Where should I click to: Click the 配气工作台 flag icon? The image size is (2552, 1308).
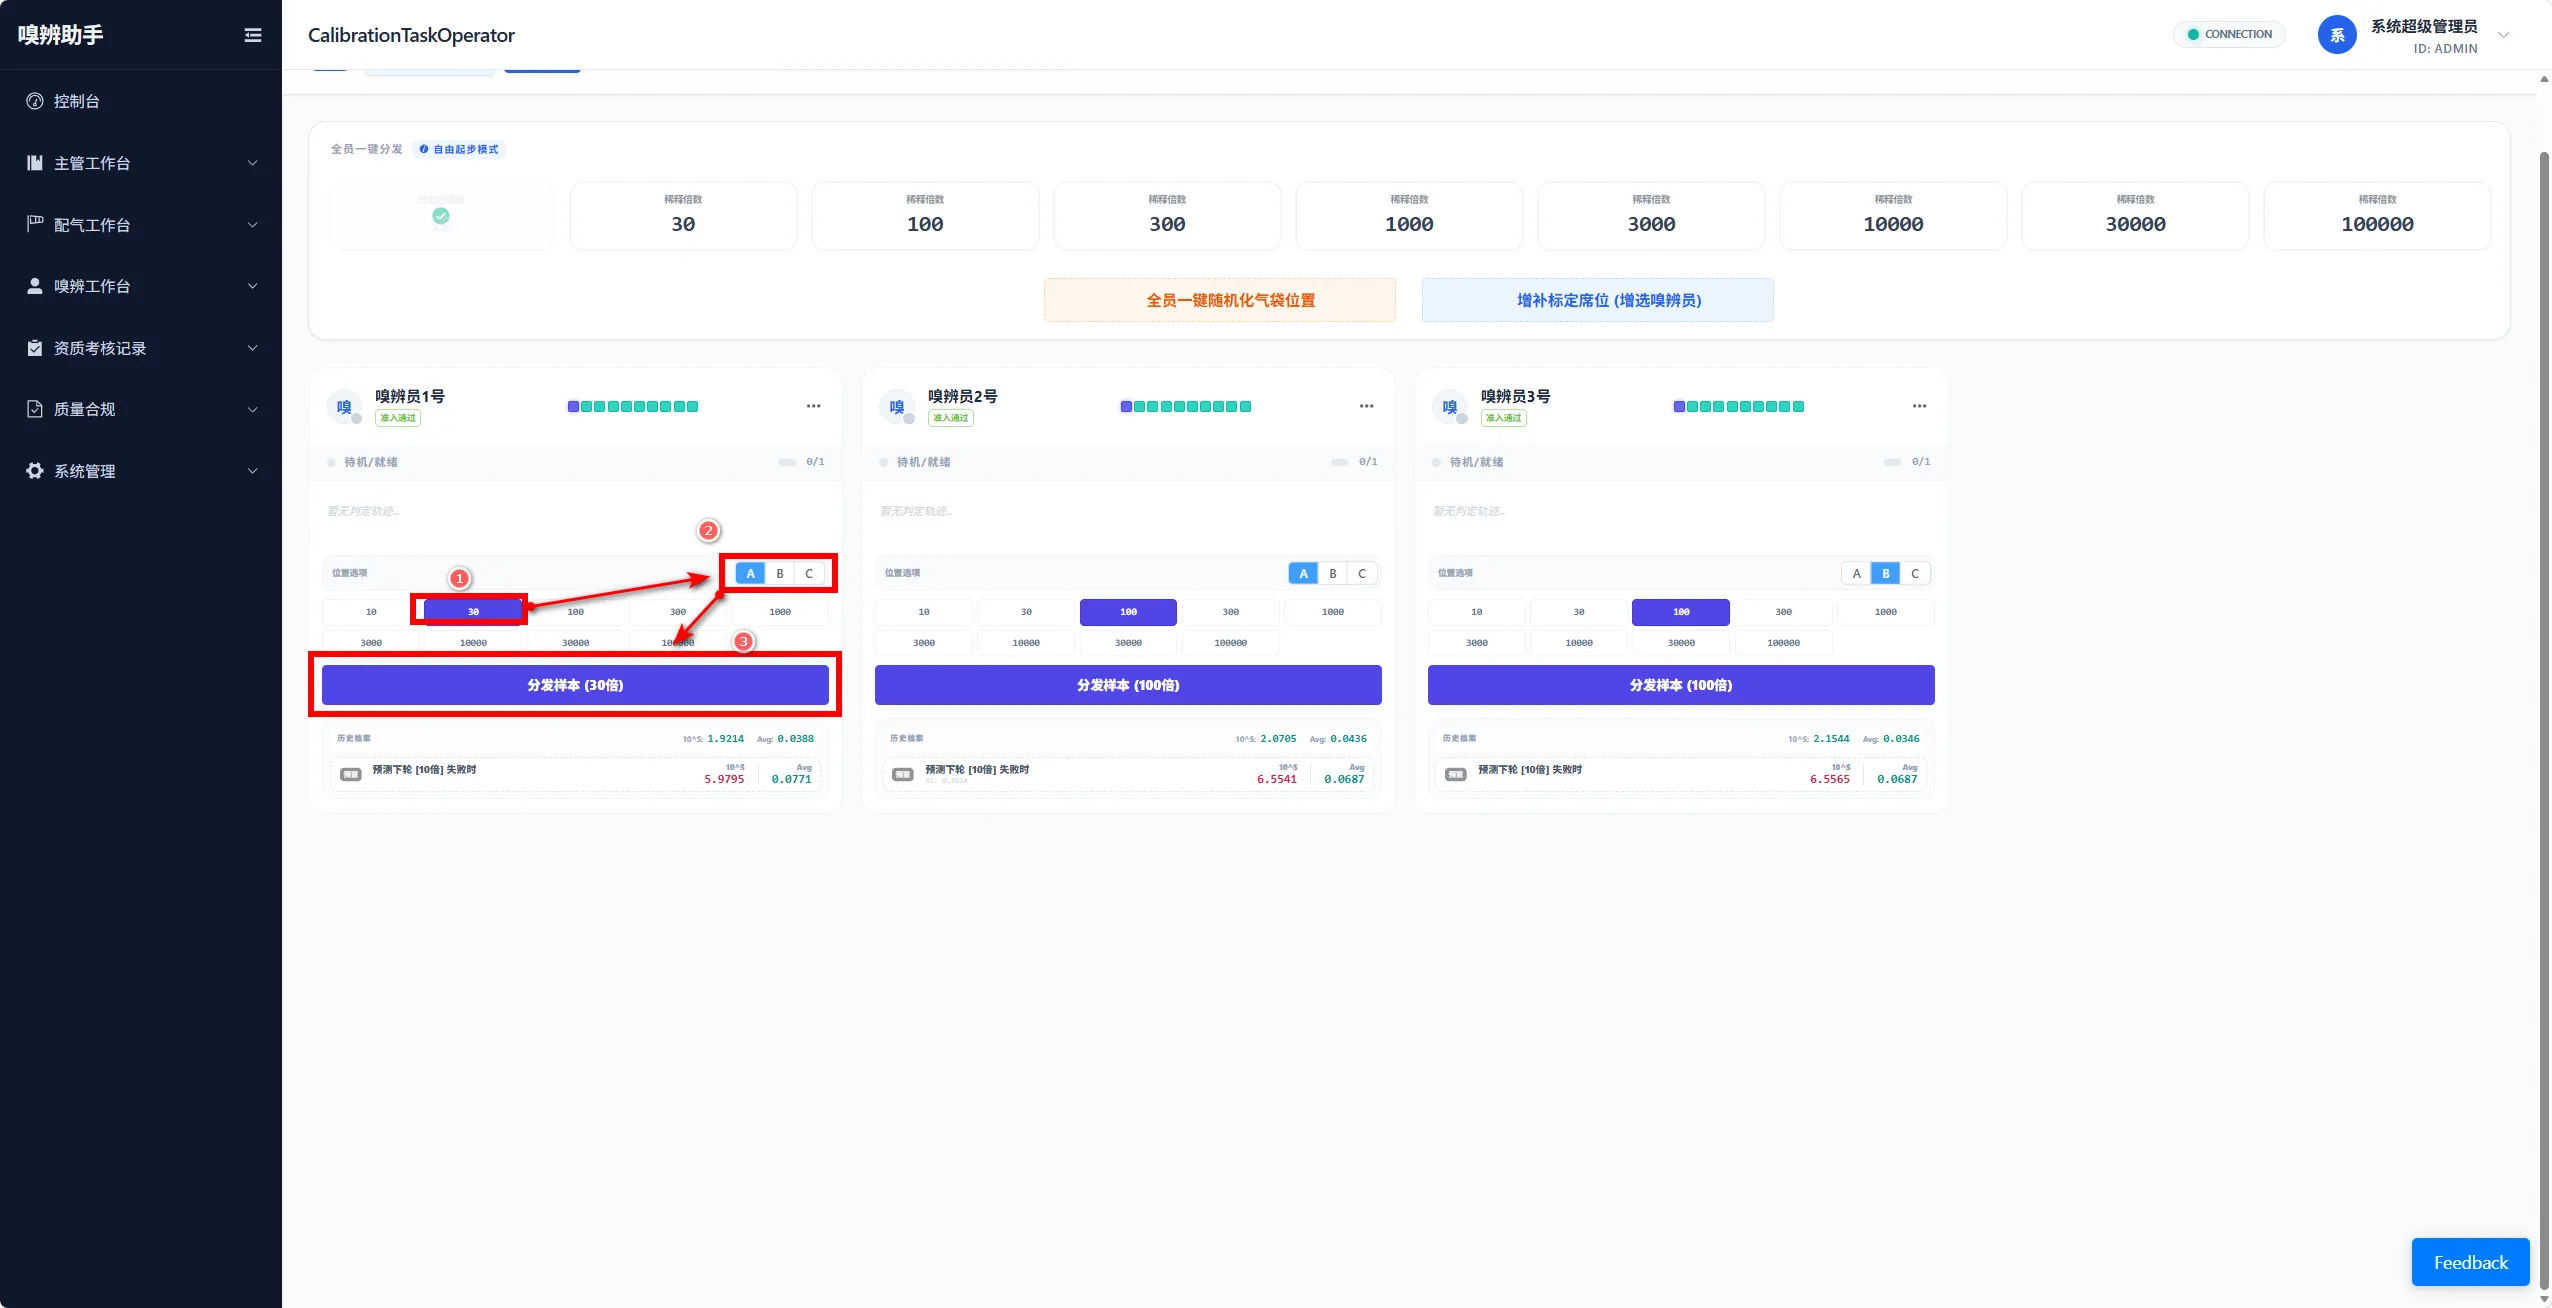pos(35,224)
